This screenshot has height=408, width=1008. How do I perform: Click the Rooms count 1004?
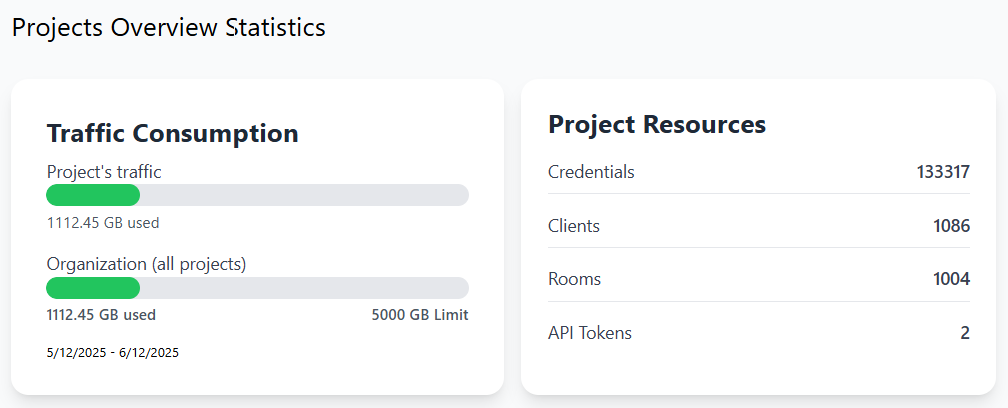tap(951, 279)
